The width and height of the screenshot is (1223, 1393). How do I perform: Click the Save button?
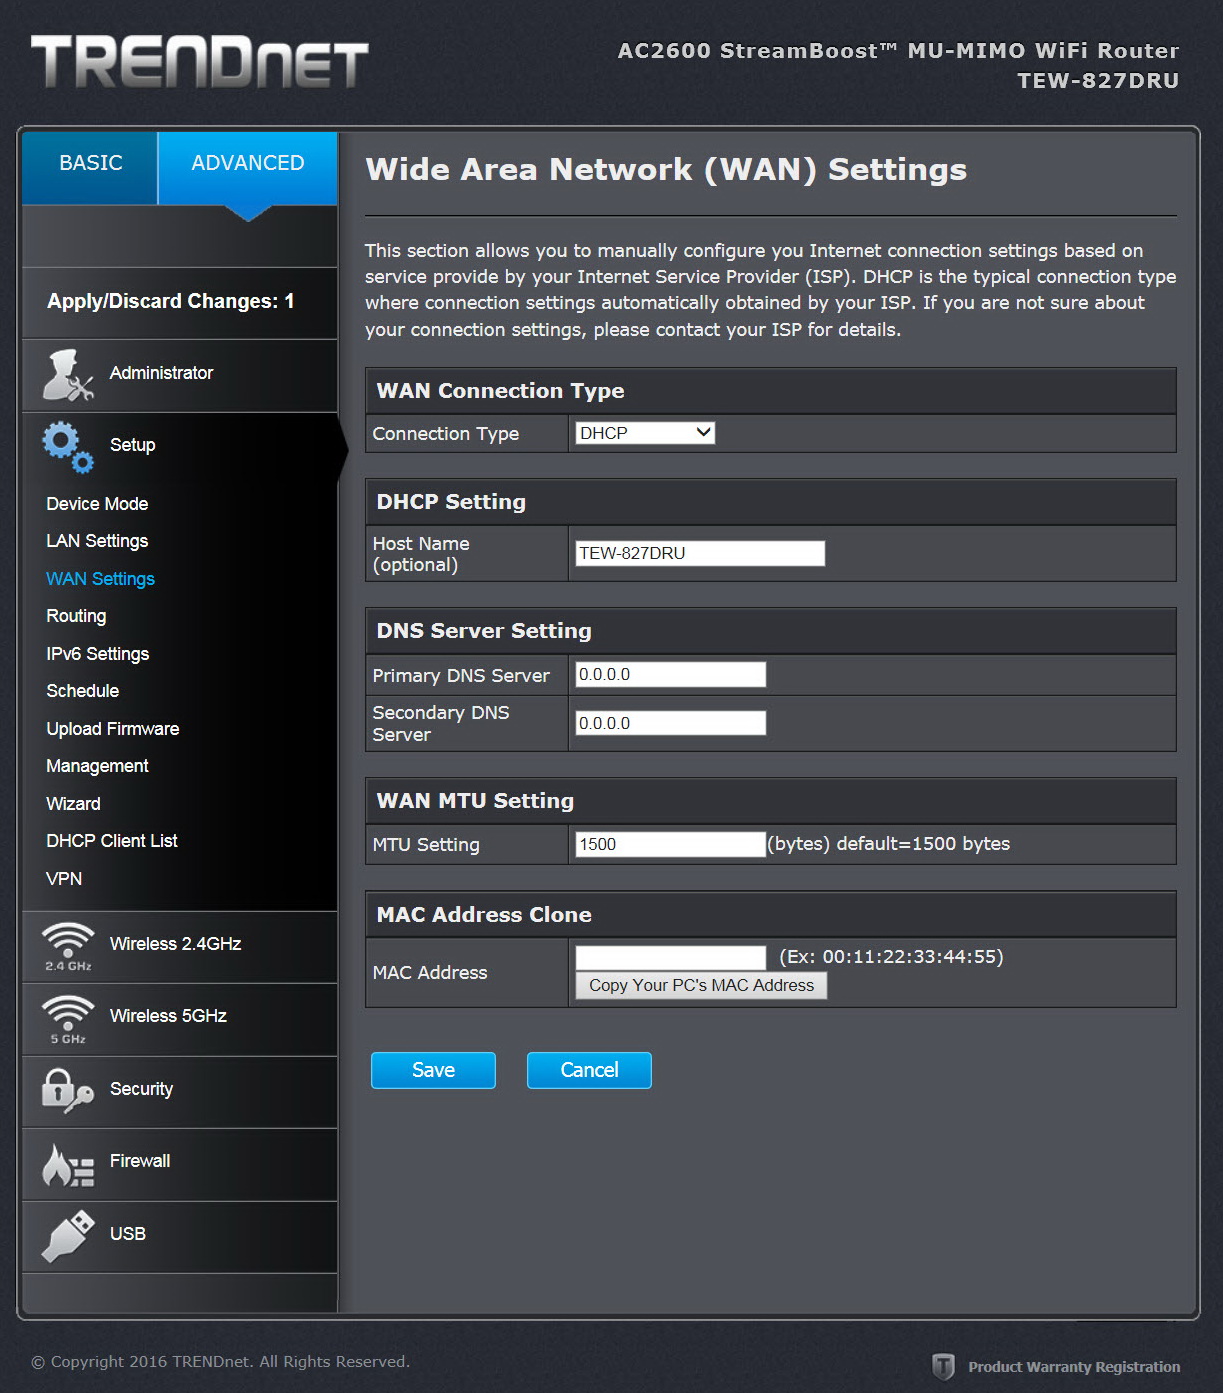point(433,1070)
